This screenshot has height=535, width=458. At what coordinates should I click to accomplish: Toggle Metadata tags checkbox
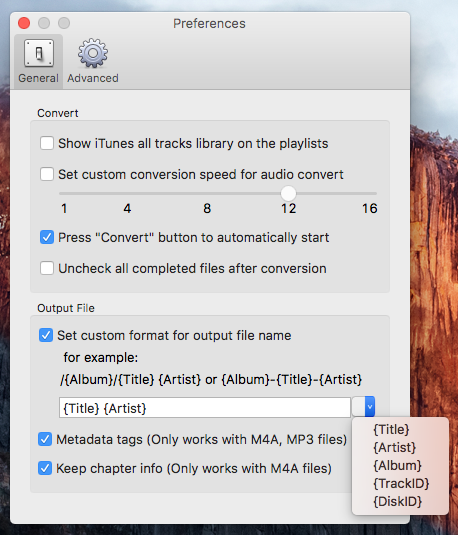pos(45,439)
